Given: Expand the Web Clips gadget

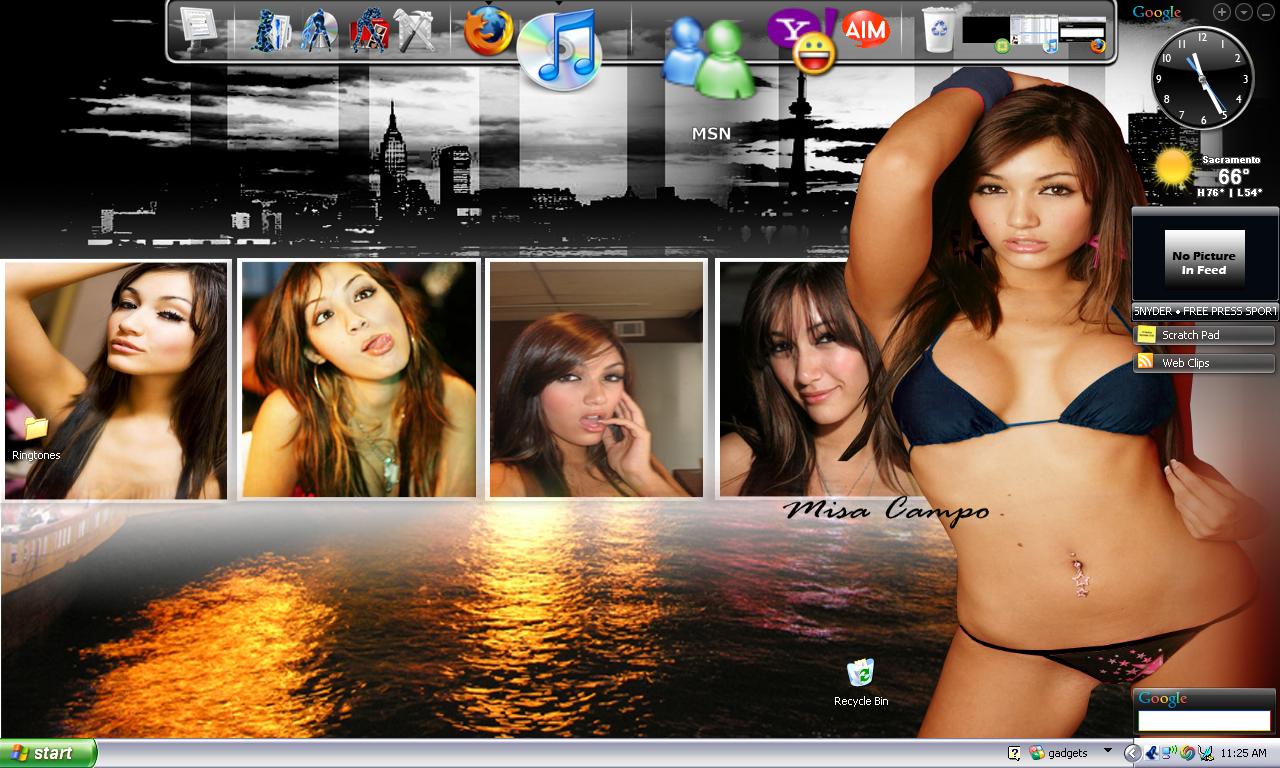Looking at the screenshot, I should coord(1204,363).
